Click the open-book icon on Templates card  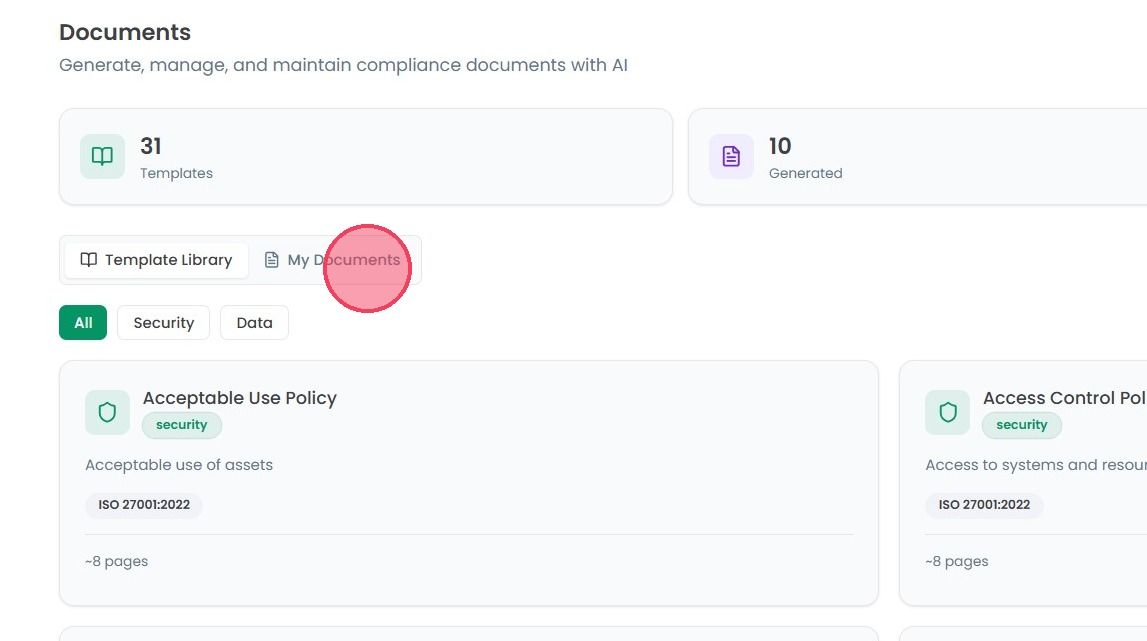point(102,156)
